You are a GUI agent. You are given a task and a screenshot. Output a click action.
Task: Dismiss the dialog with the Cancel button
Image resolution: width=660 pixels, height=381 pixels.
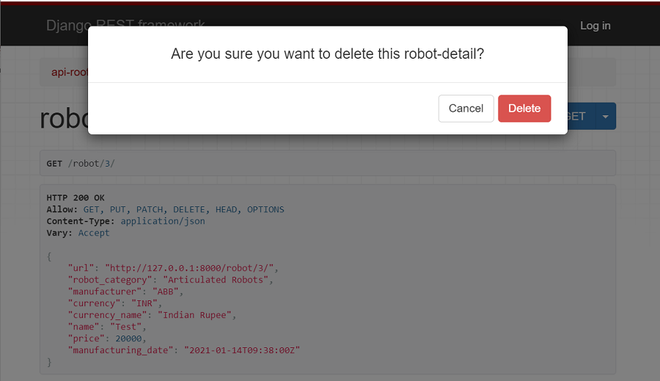click(x=466, y=109)
